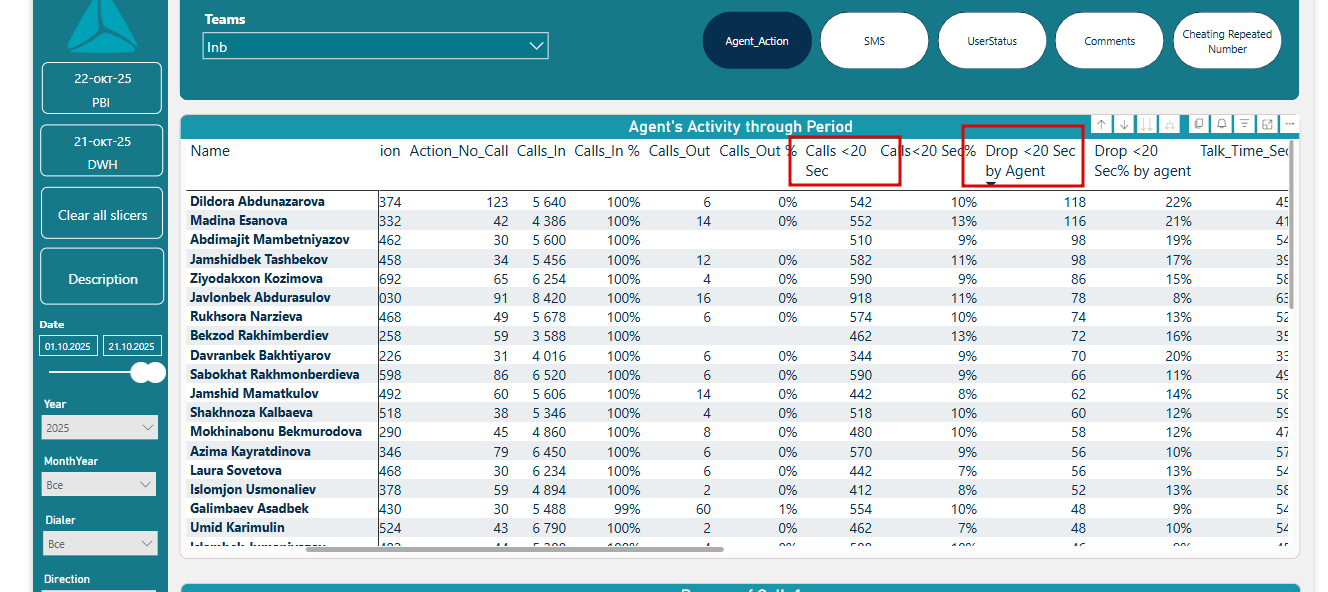Switch to Comments page button

(x=1109, y=41)
